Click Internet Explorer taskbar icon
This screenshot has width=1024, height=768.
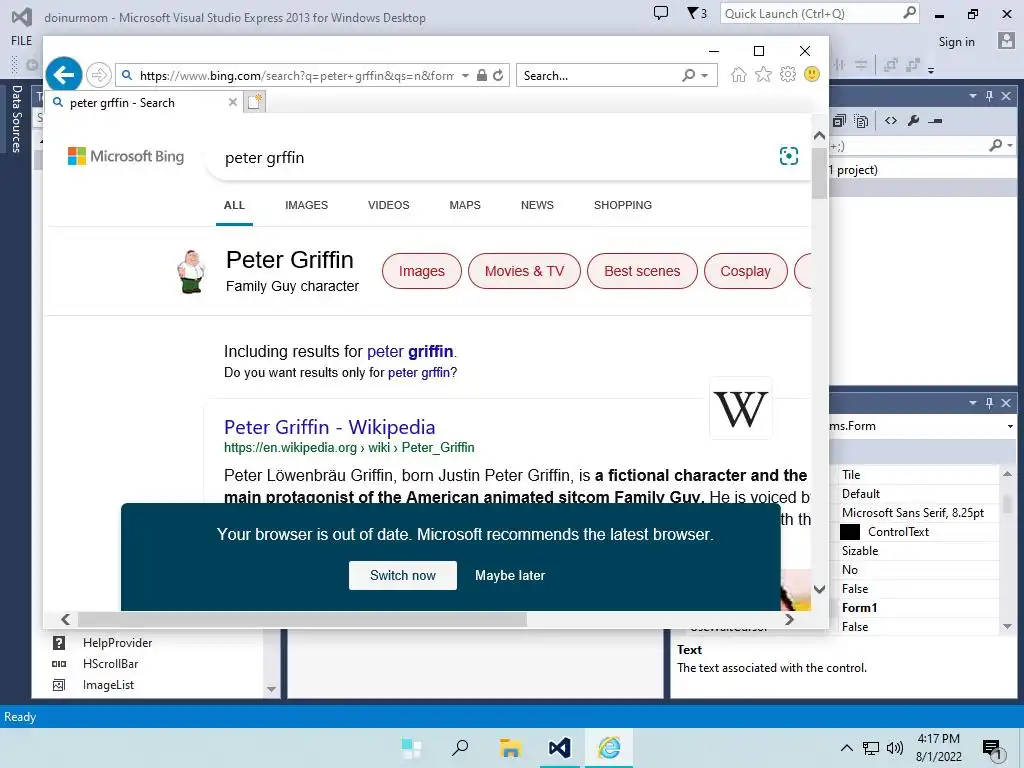coord(609,748)
